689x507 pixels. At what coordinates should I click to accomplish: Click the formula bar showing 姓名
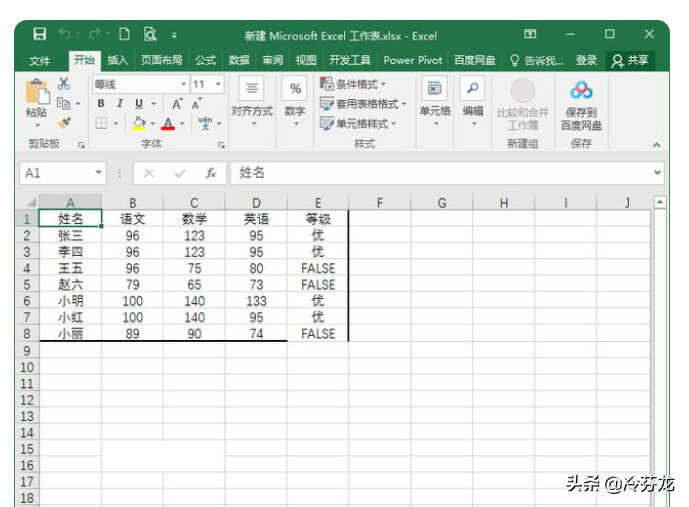442,173
